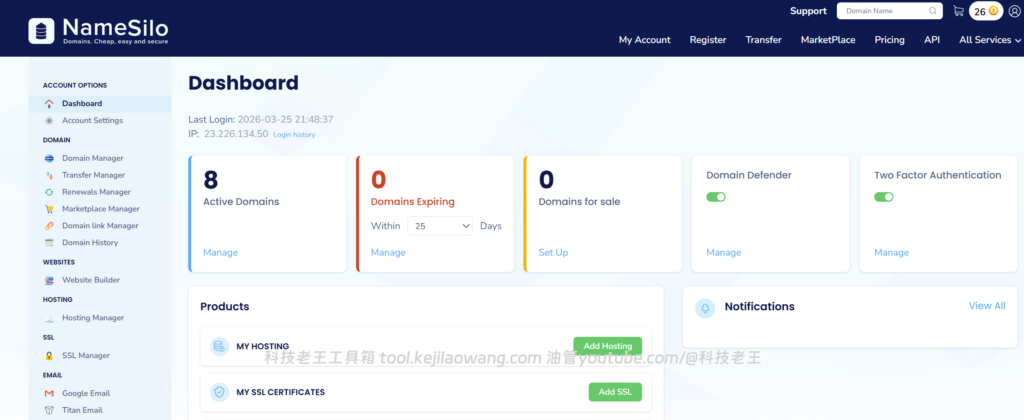Click the IP address 23.226.134.50

pos(236,134)
